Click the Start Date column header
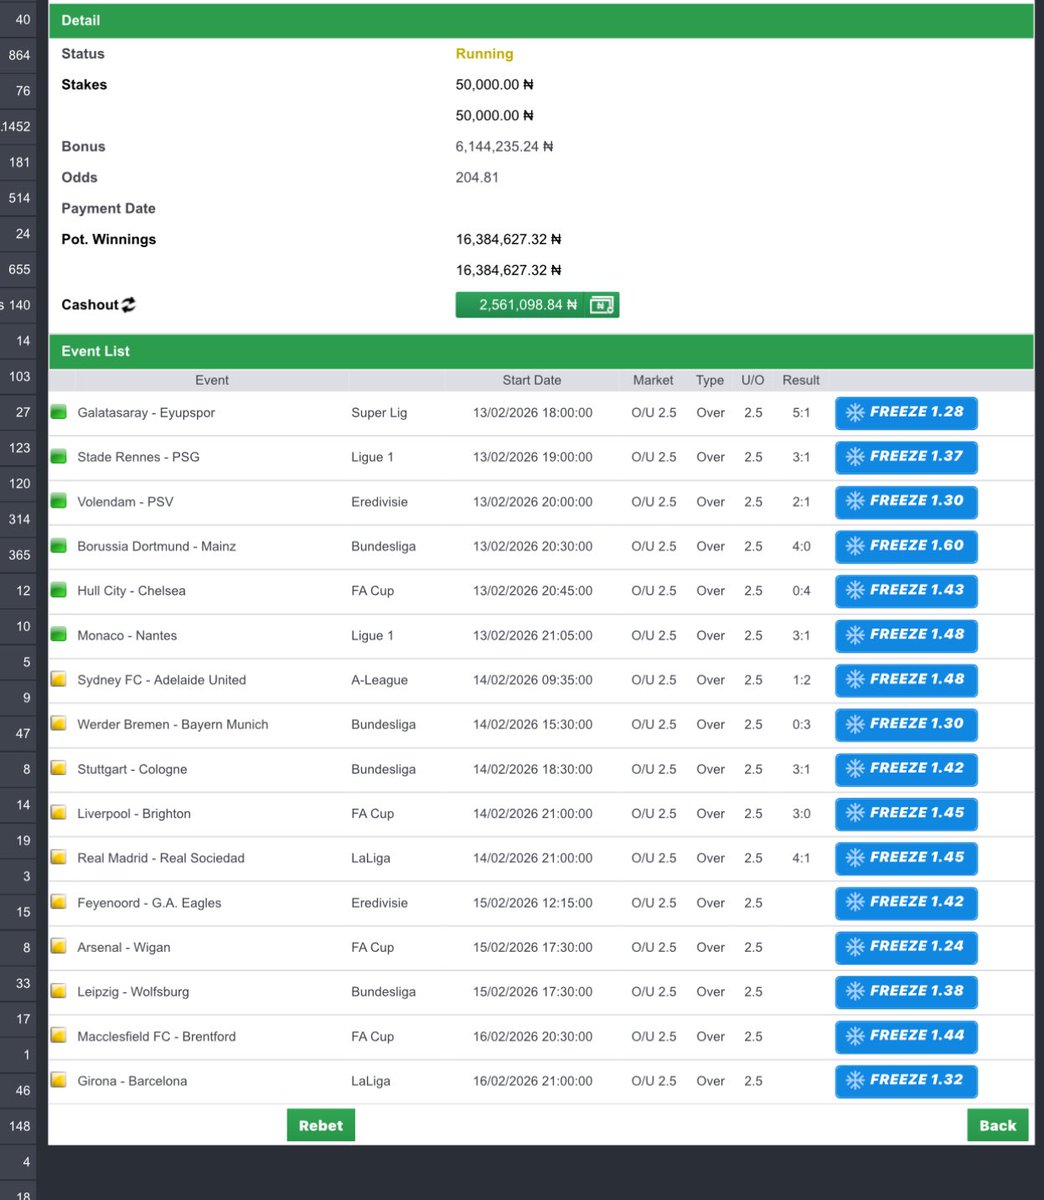The height and width of the screenshot is (1200, 1044). pyautogui.click(x=532, y=380)
